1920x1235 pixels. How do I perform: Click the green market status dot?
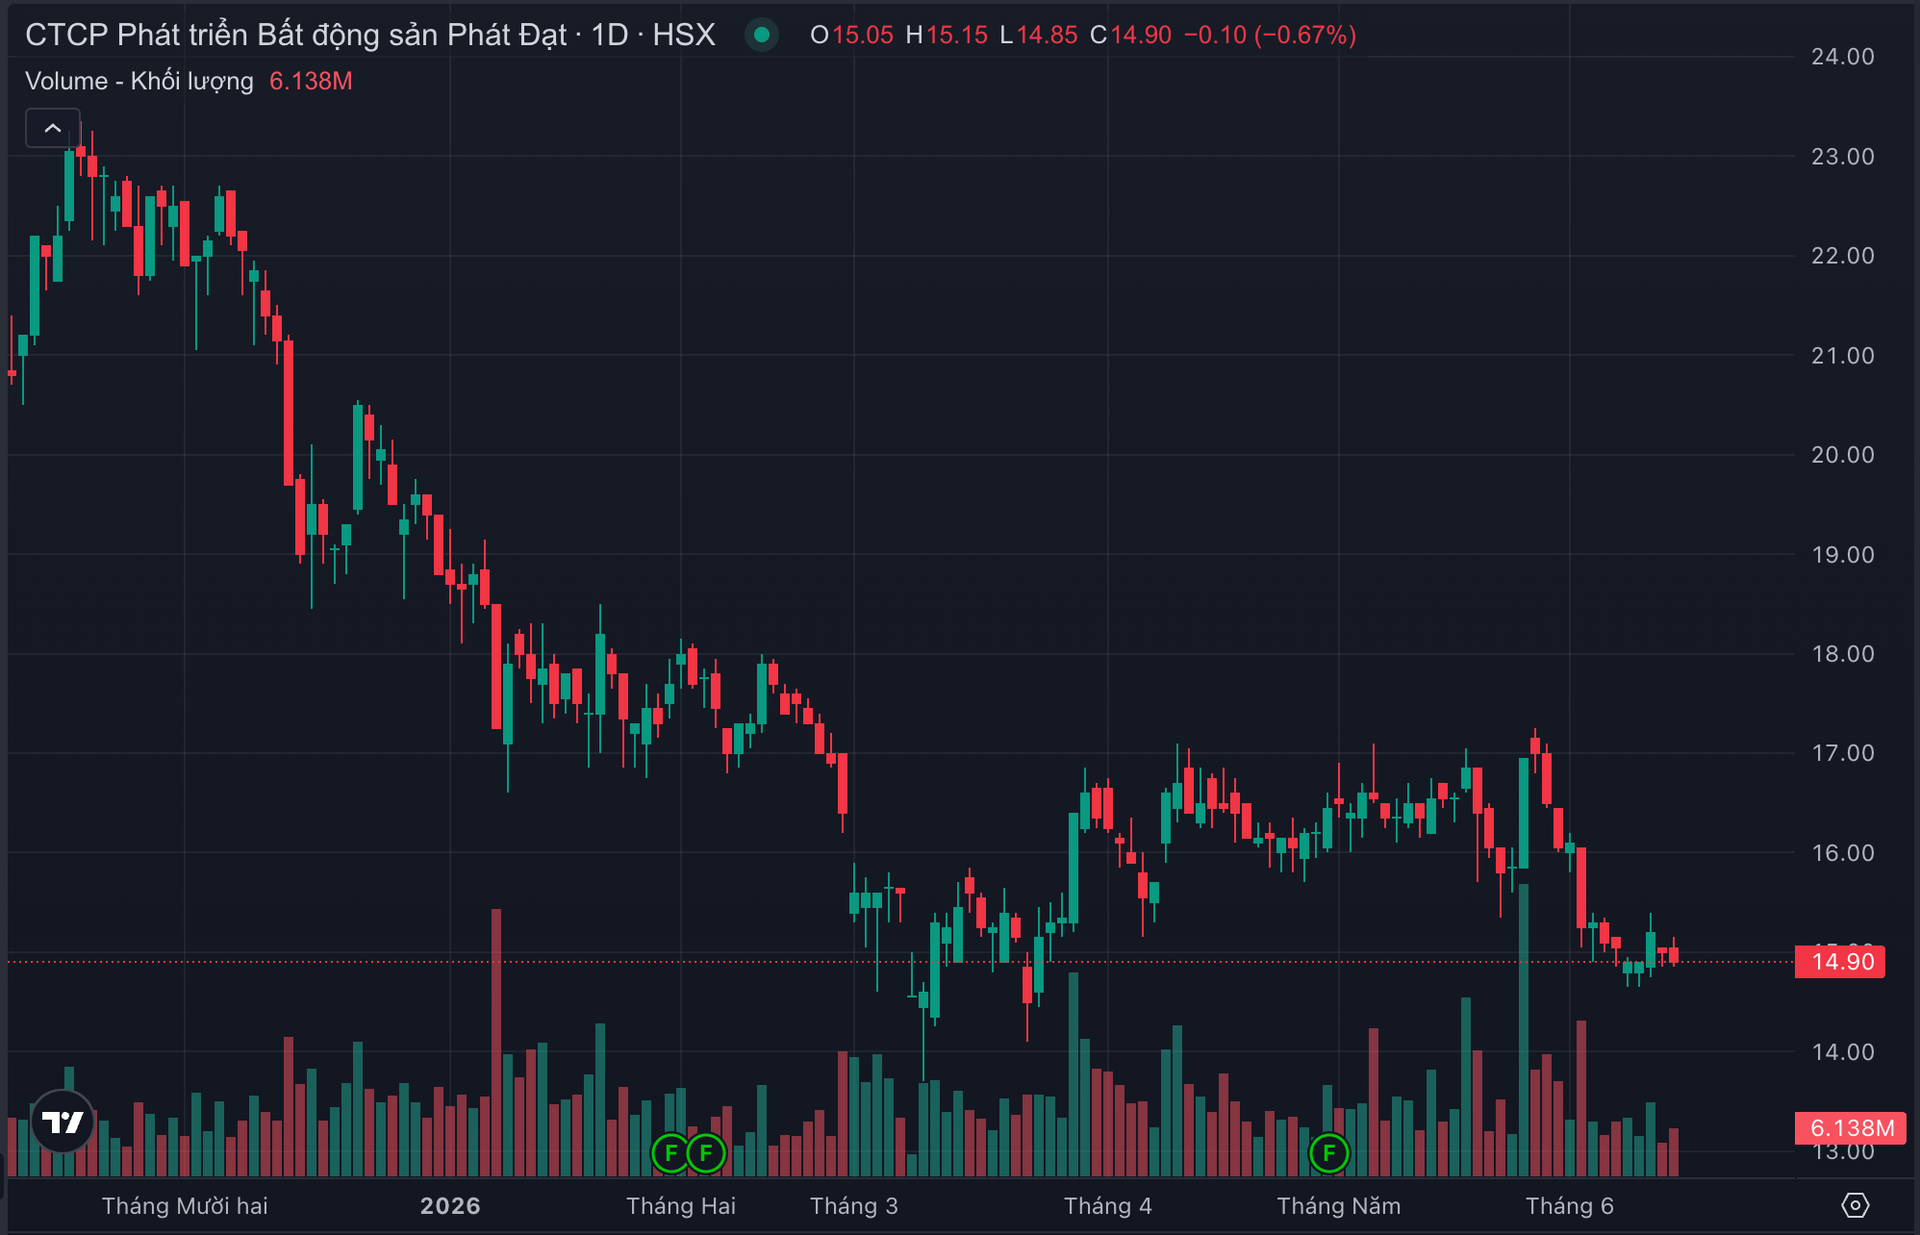click(762, 35)
